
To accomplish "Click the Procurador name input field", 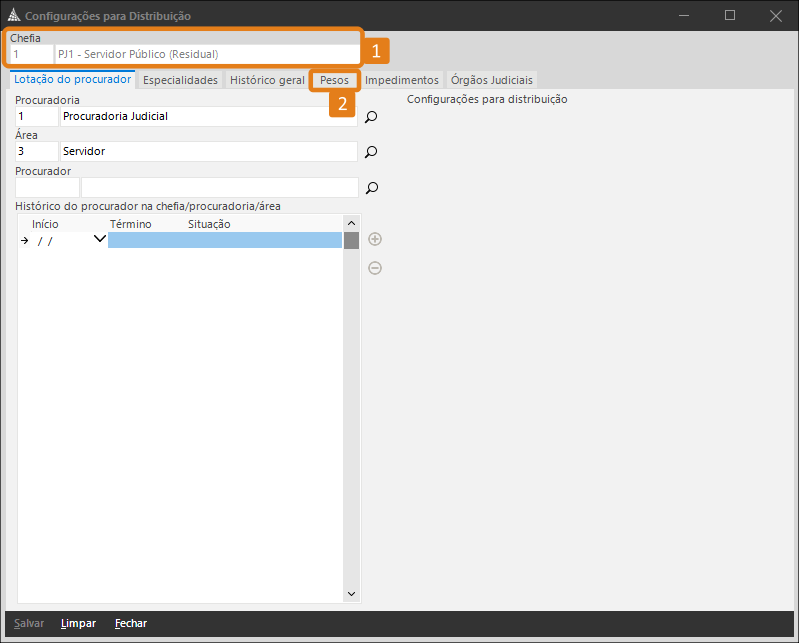I will pyautogui.click(x=218, y=187).
